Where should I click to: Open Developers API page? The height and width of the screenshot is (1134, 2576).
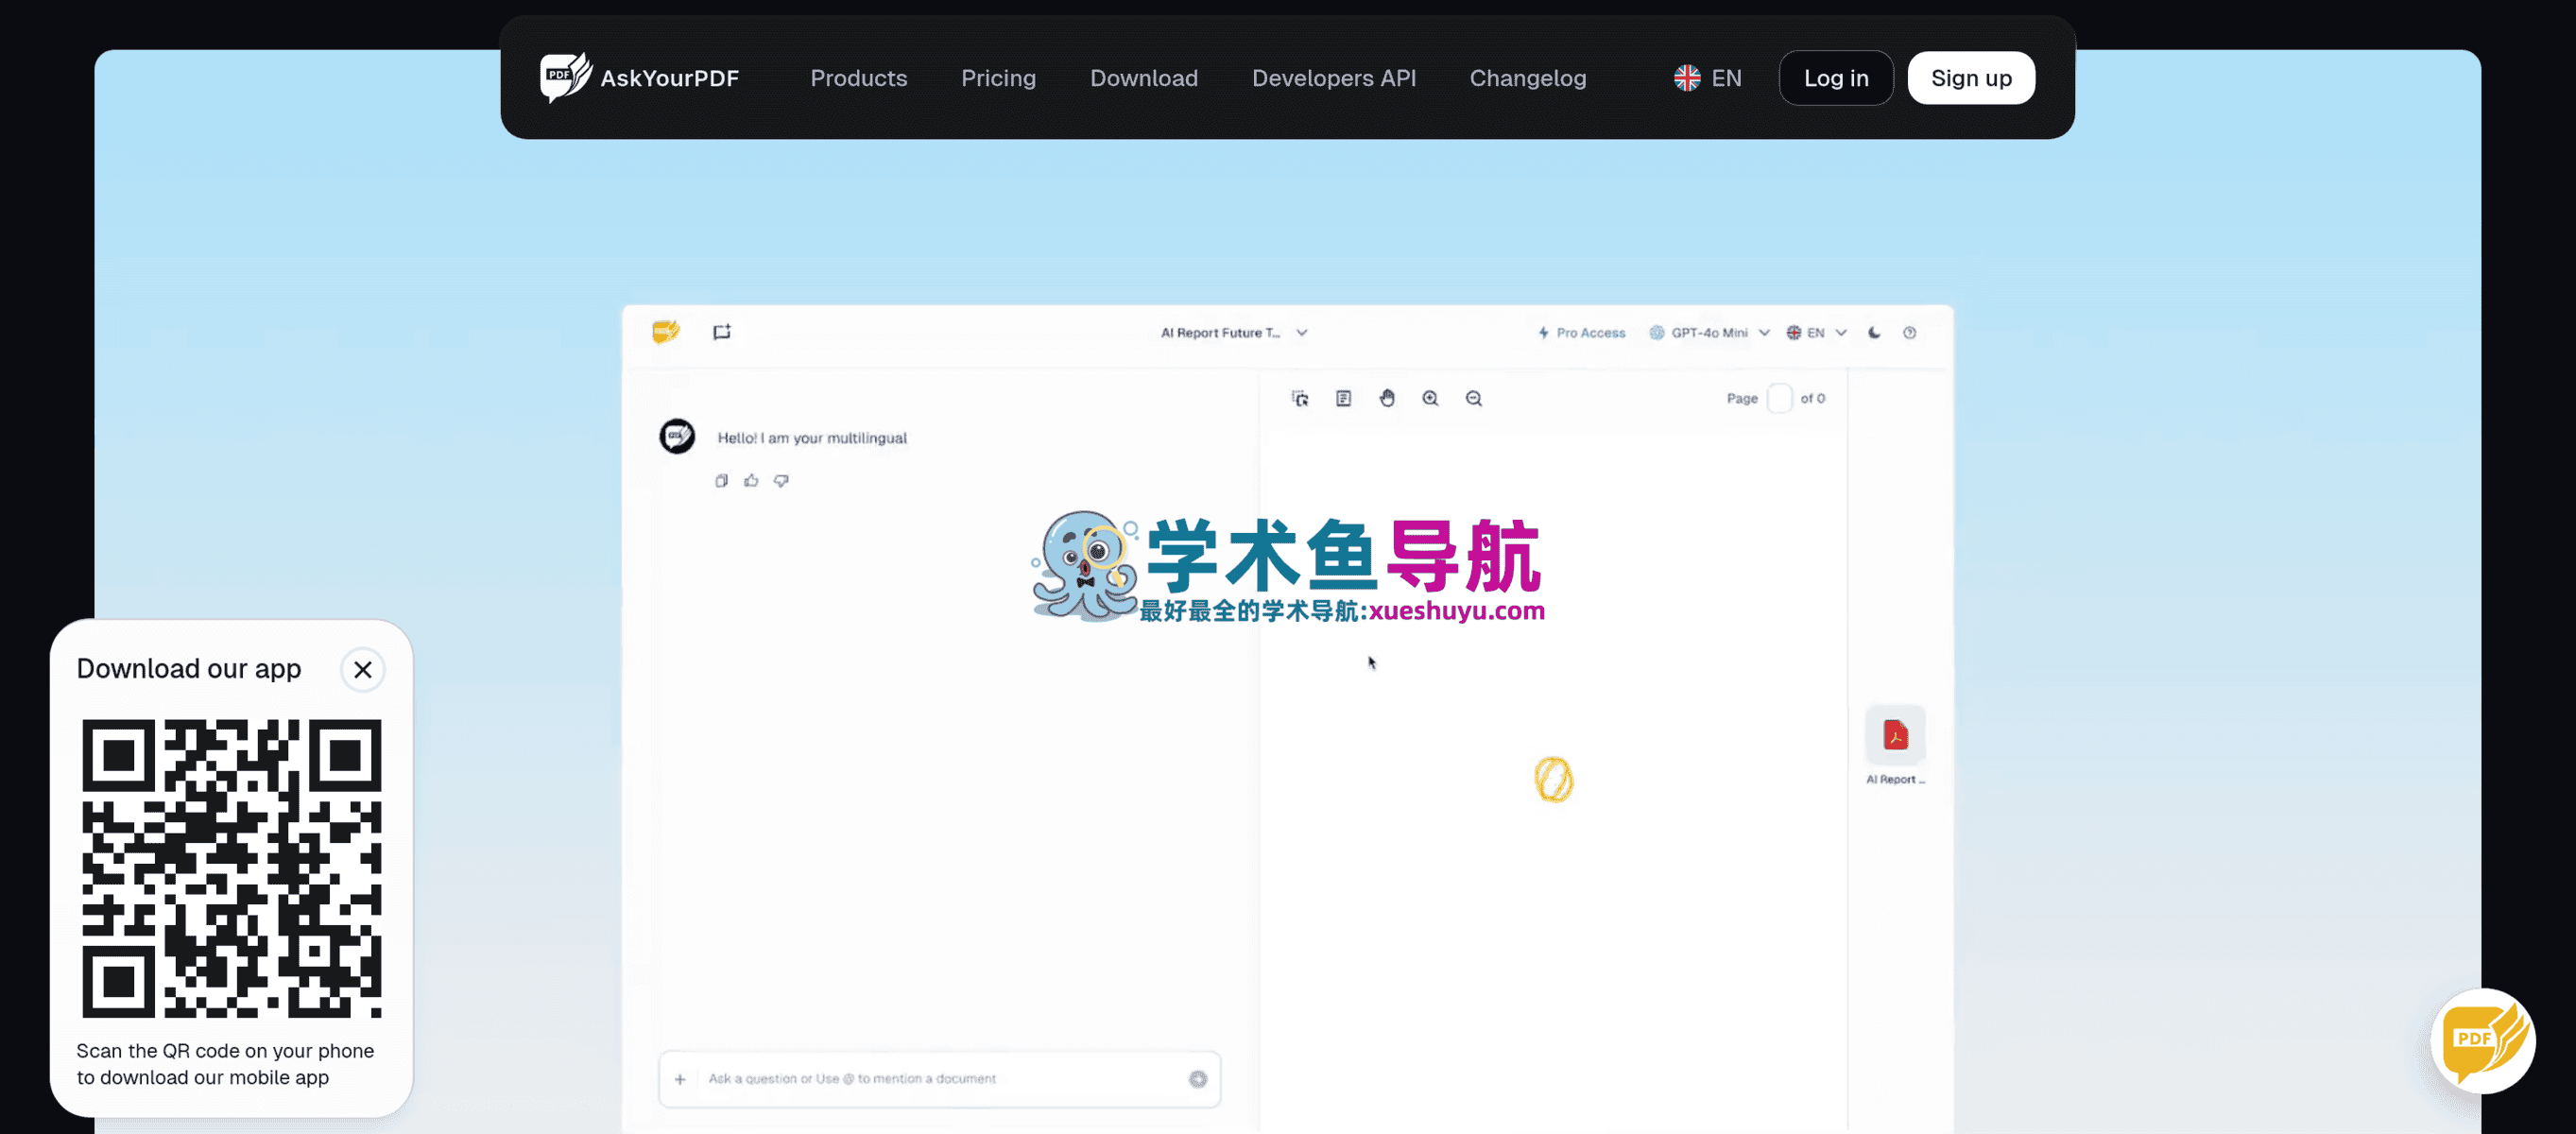(x=1333, y=78)
